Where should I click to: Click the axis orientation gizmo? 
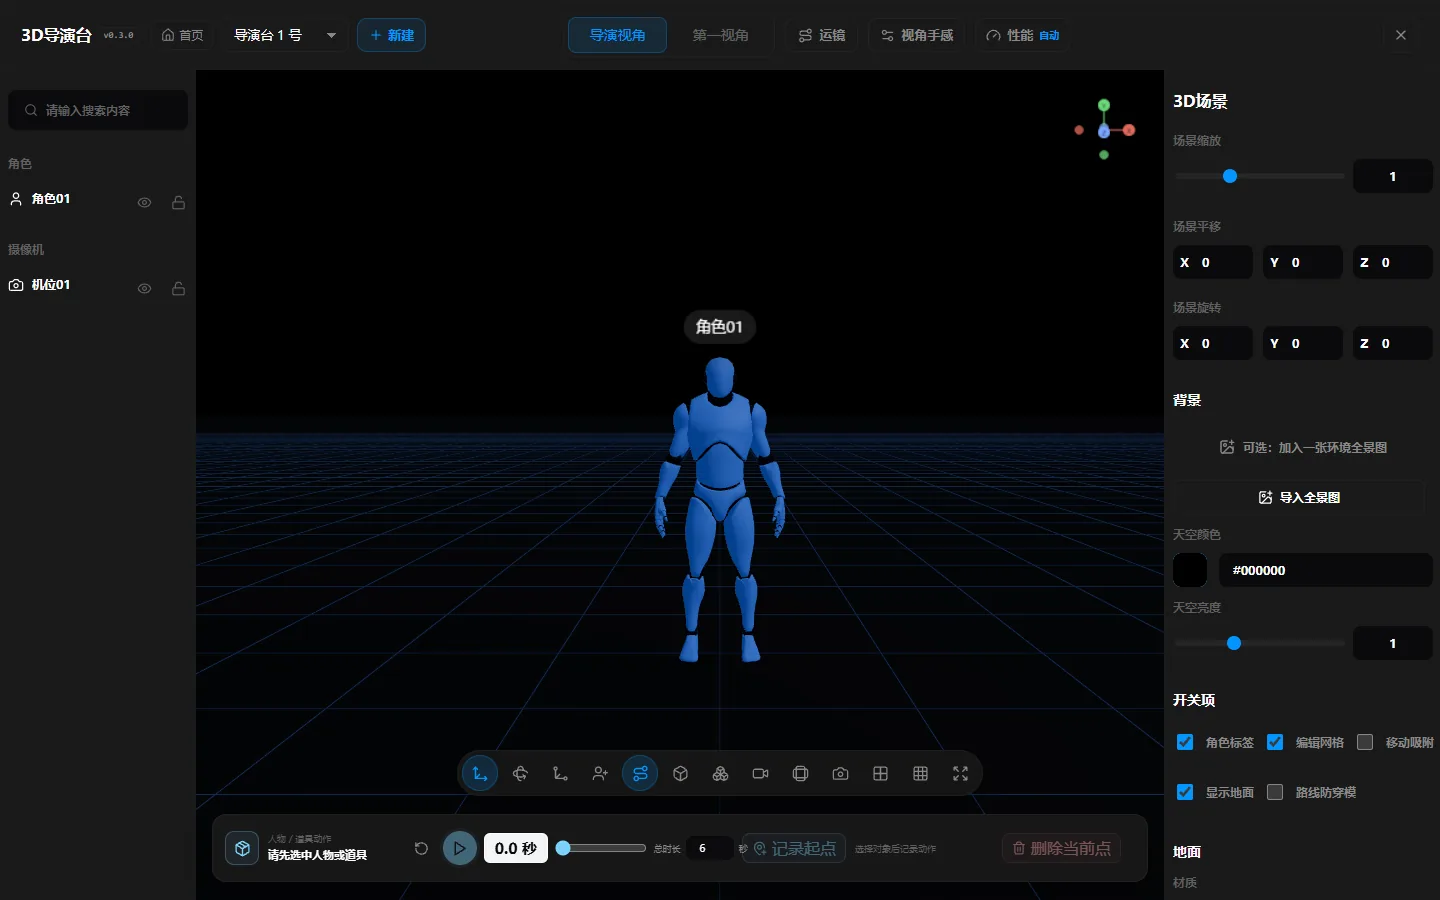1104,130
